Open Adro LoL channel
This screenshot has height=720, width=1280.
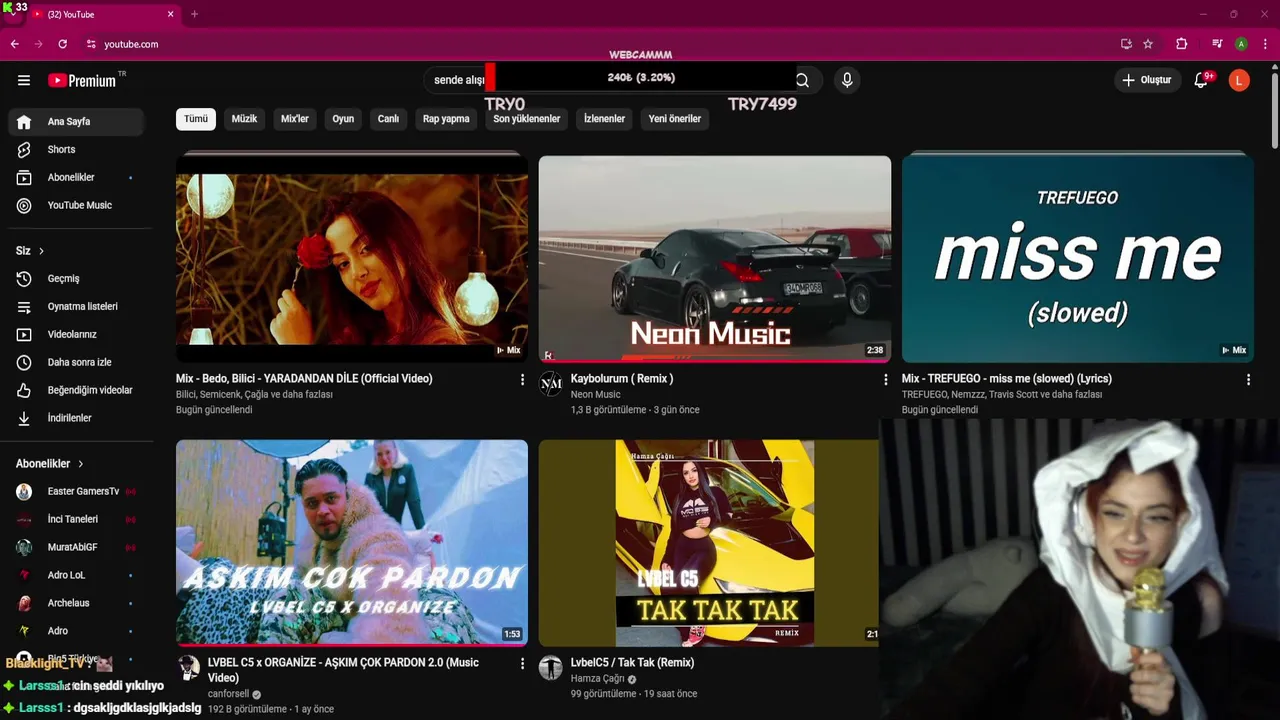tap(77, 575)
